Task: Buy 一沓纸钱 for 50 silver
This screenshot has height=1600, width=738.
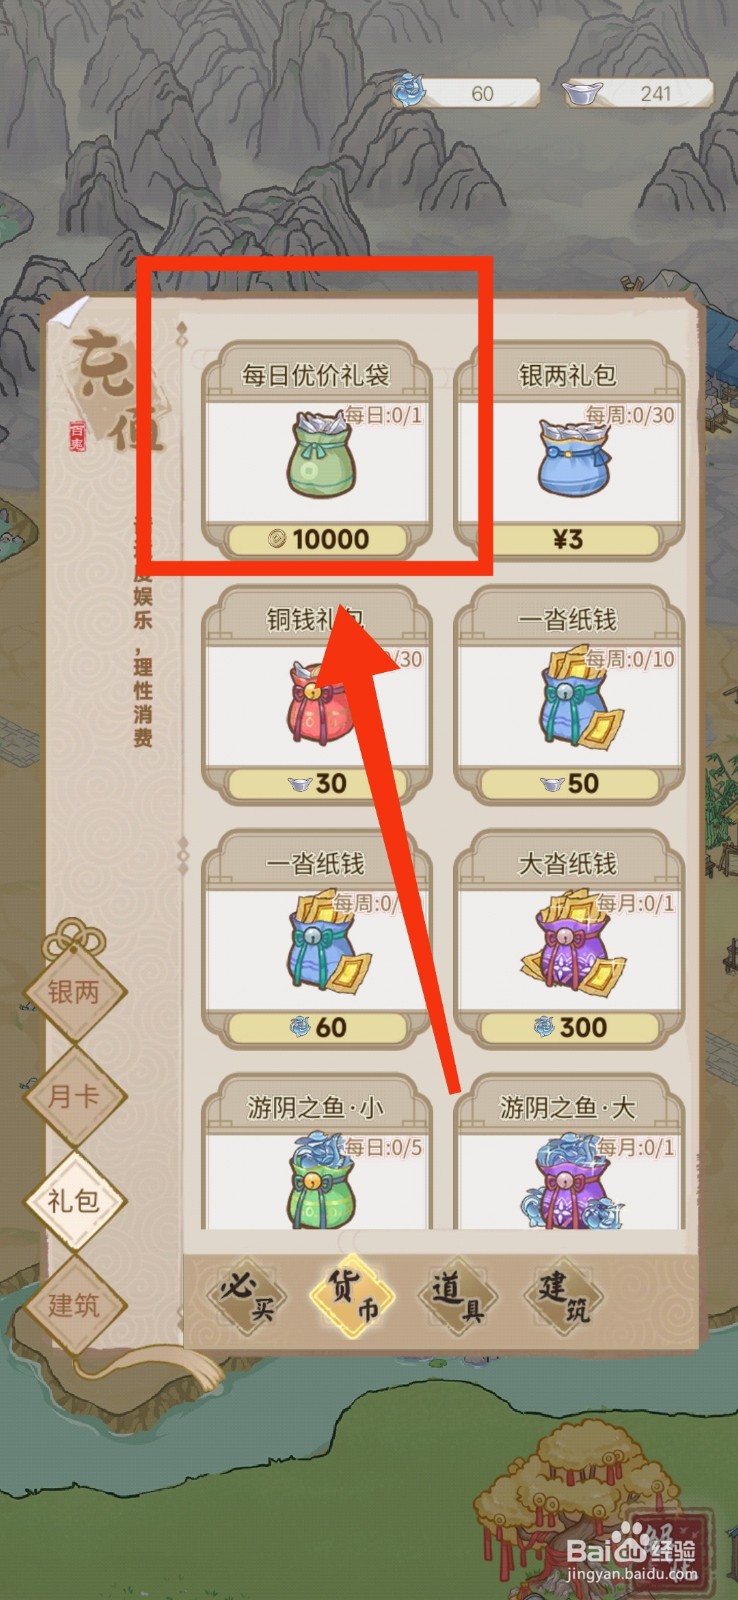Action: [x=568, y=783]
